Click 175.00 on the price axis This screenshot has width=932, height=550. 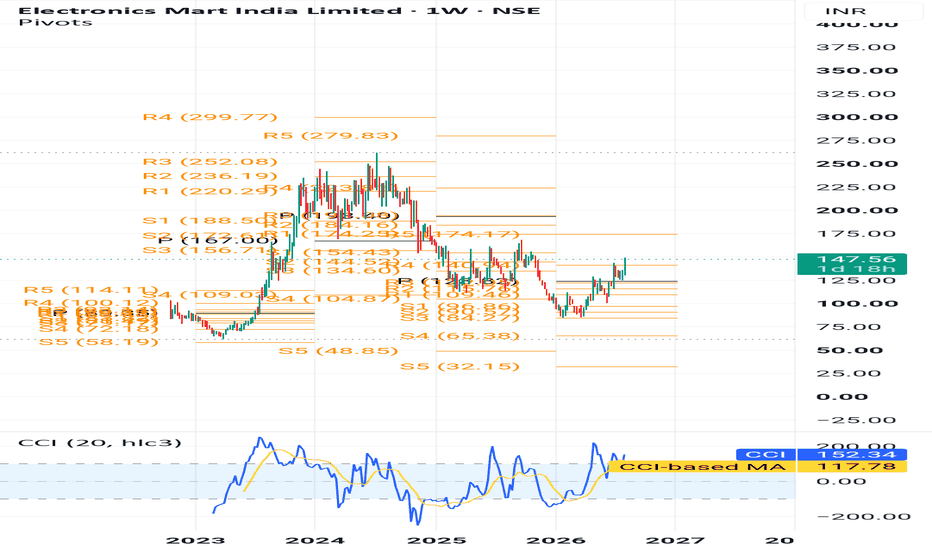856,234
